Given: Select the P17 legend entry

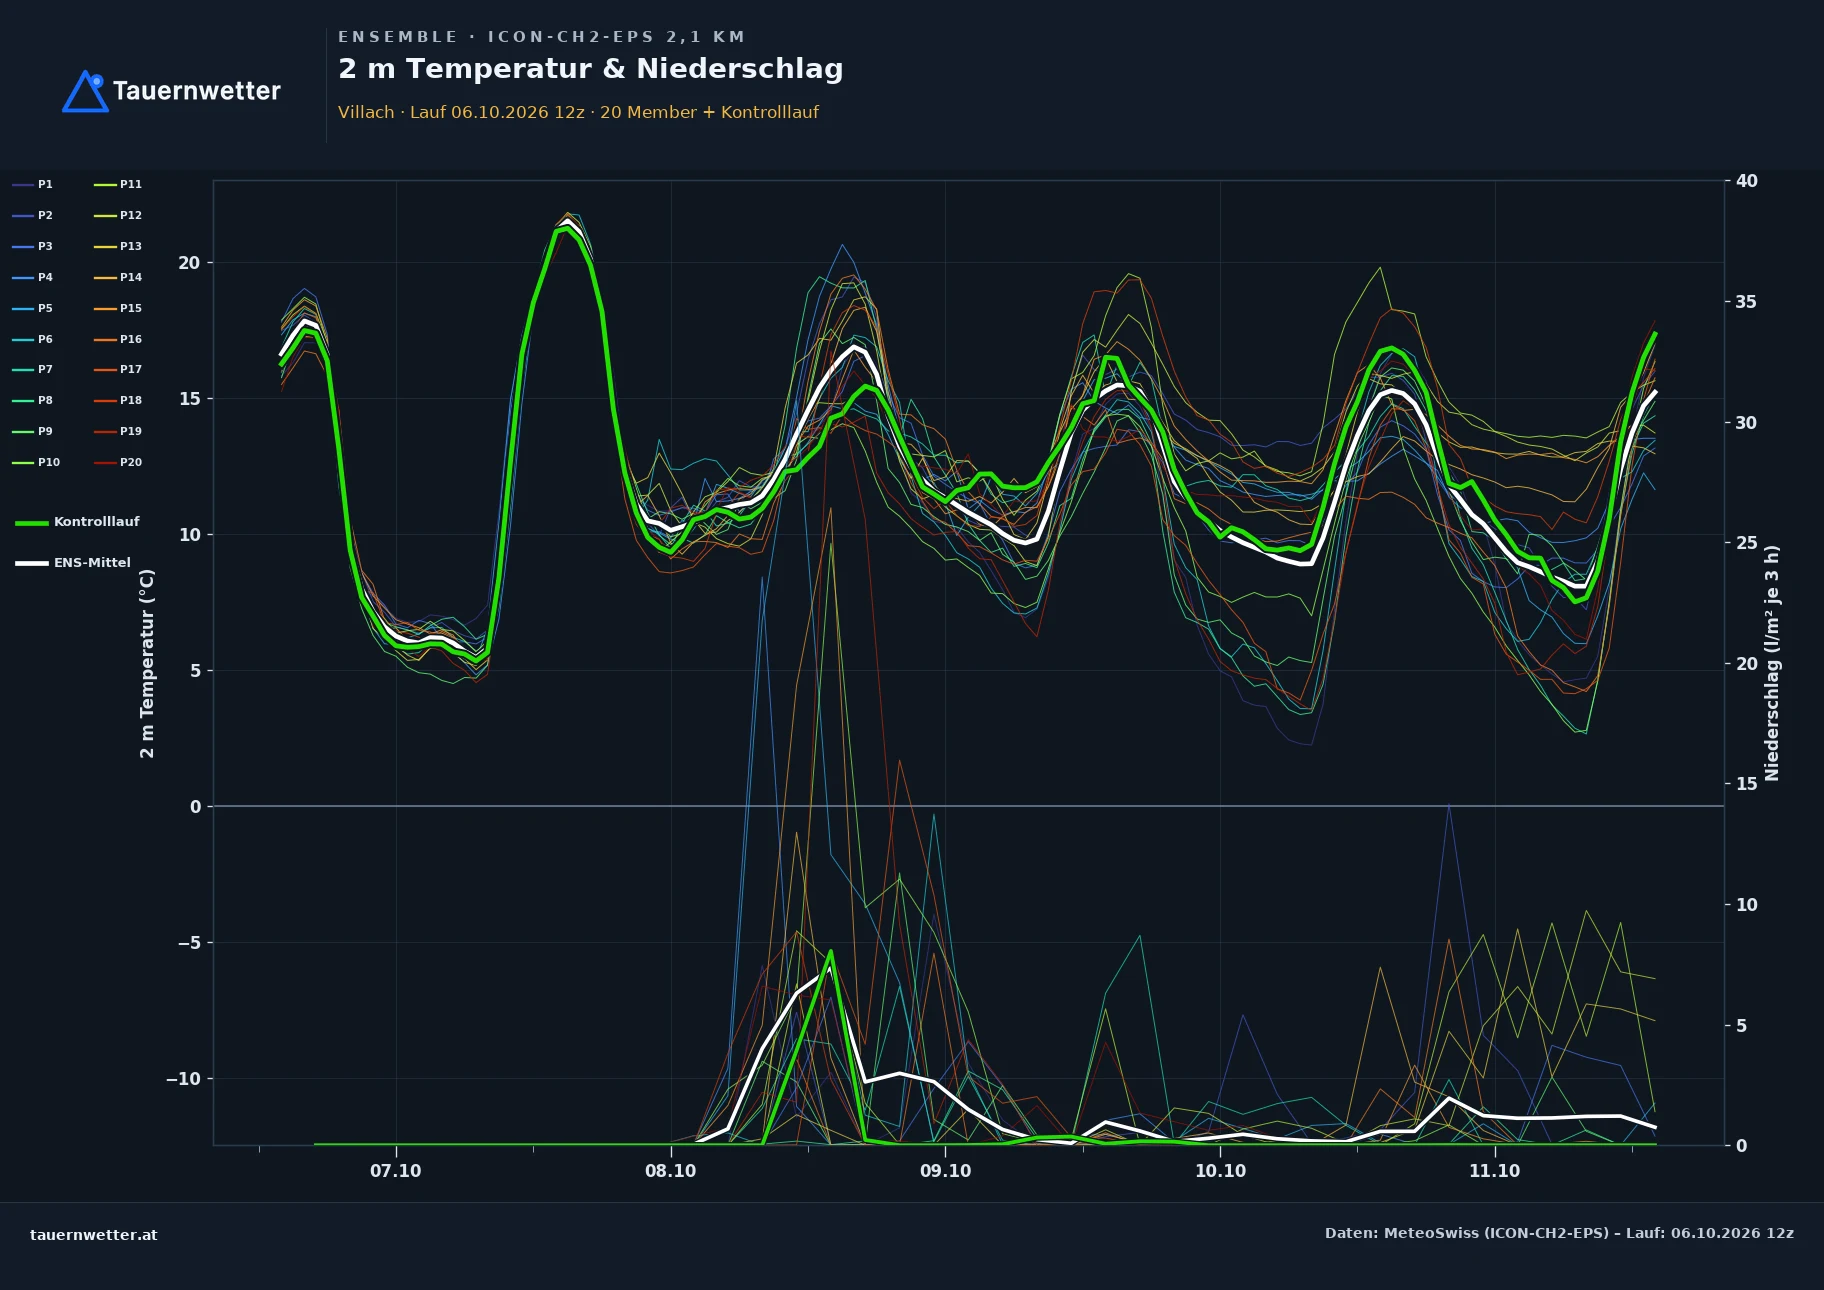Looking at the screenshot, I should pyautogui.click(x=118, y=369).
